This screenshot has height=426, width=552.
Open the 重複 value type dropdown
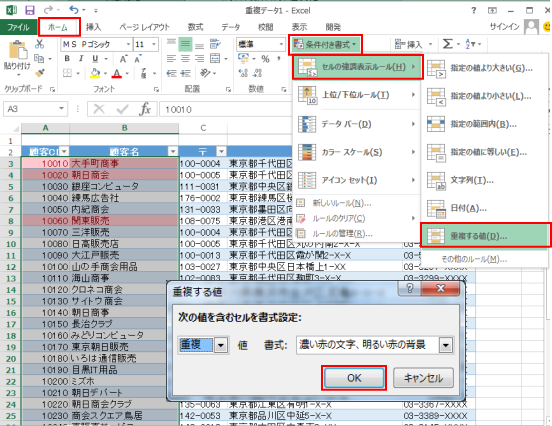(x=221, y=345)
